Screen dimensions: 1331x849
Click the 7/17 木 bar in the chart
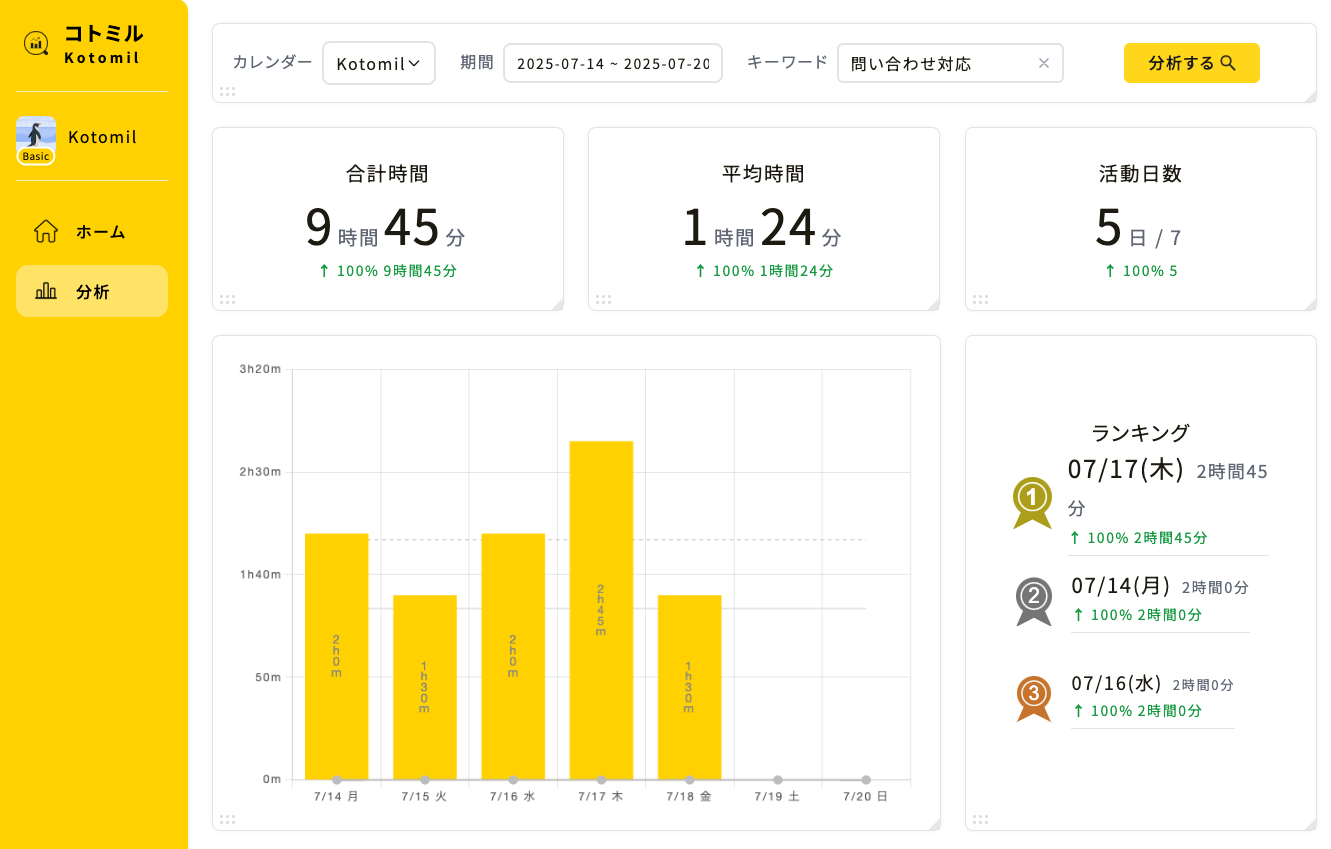pyautogui.click(x=601, y=610)
